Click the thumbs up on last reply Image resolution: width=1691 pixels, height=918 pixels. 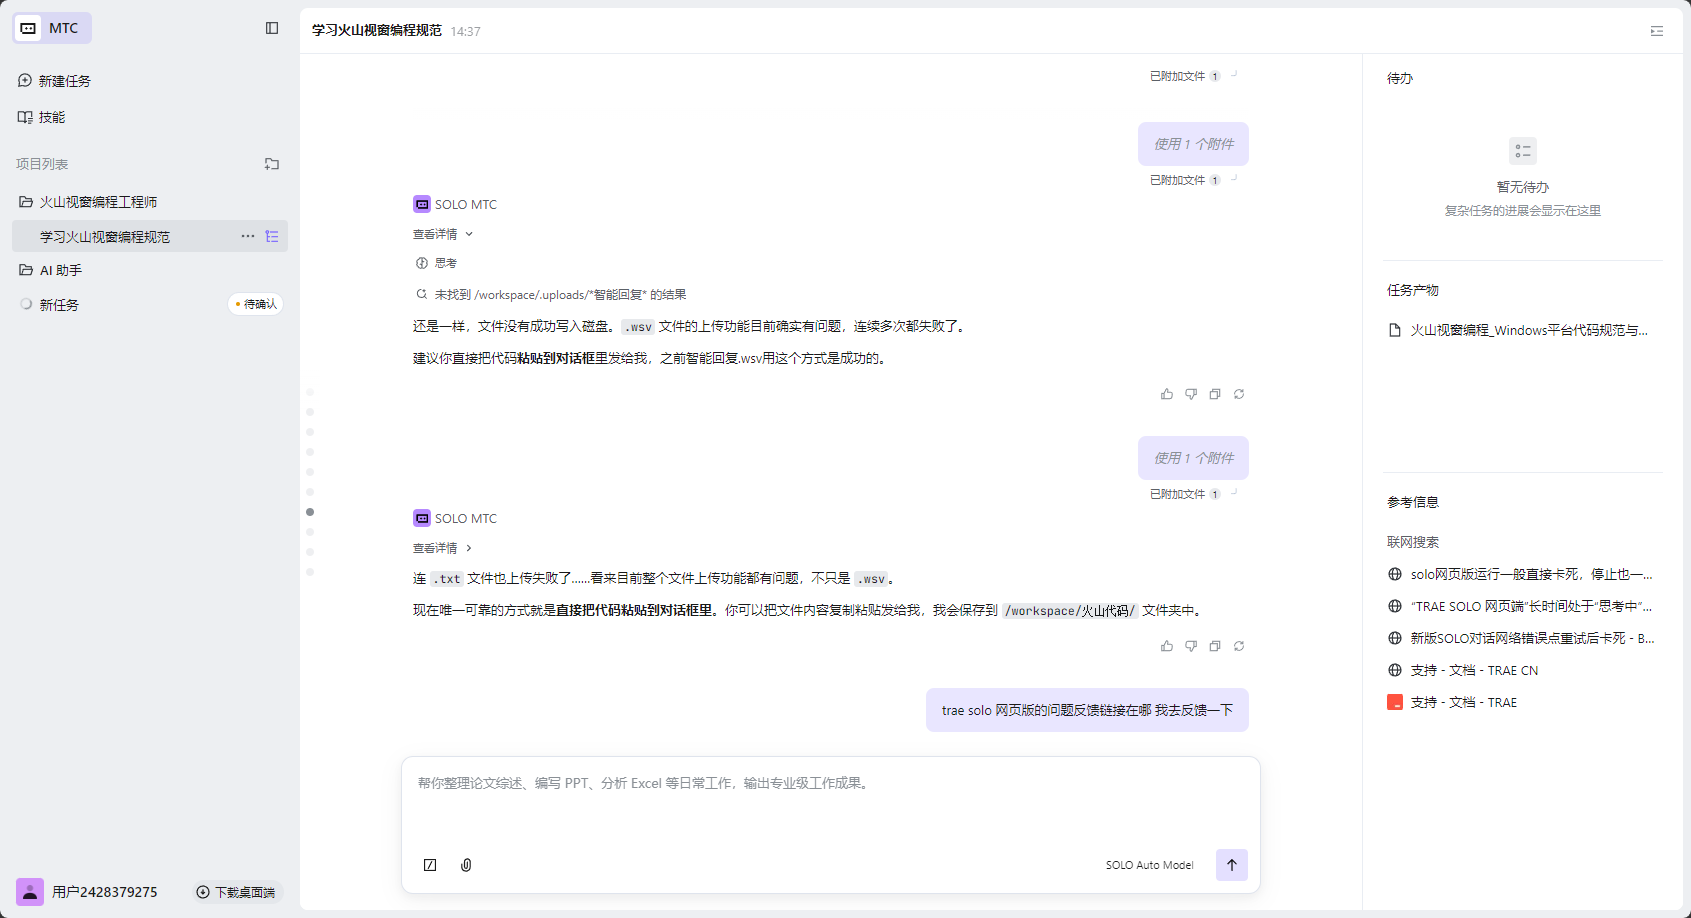tap(1166, 646)
